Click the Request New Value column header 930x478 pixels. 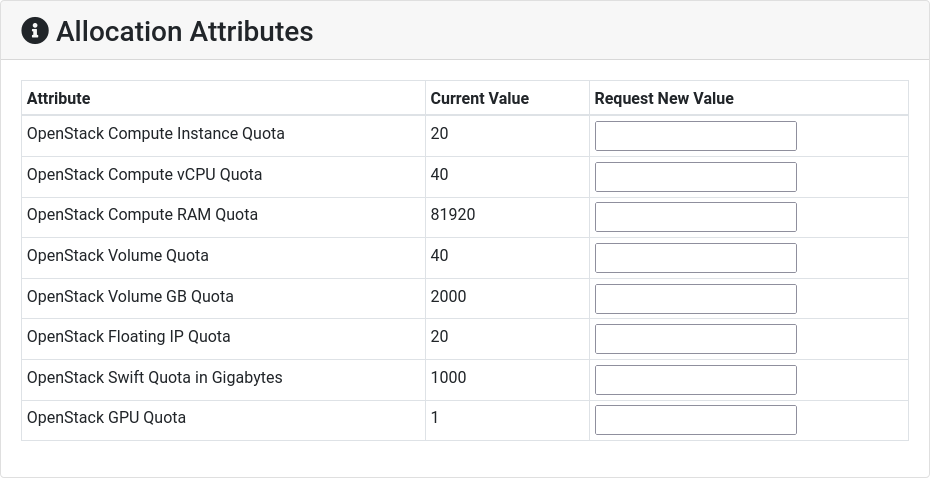664,98
